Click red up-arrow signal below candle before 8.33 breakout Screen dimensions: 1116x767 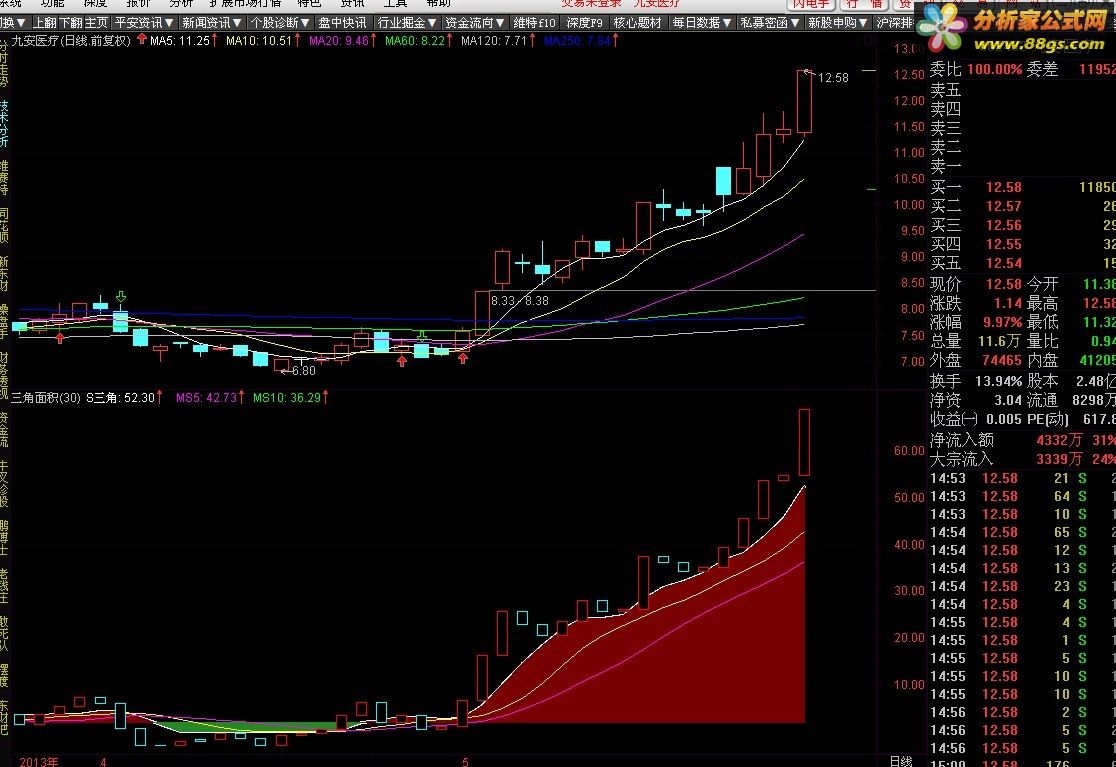(463, 359)
